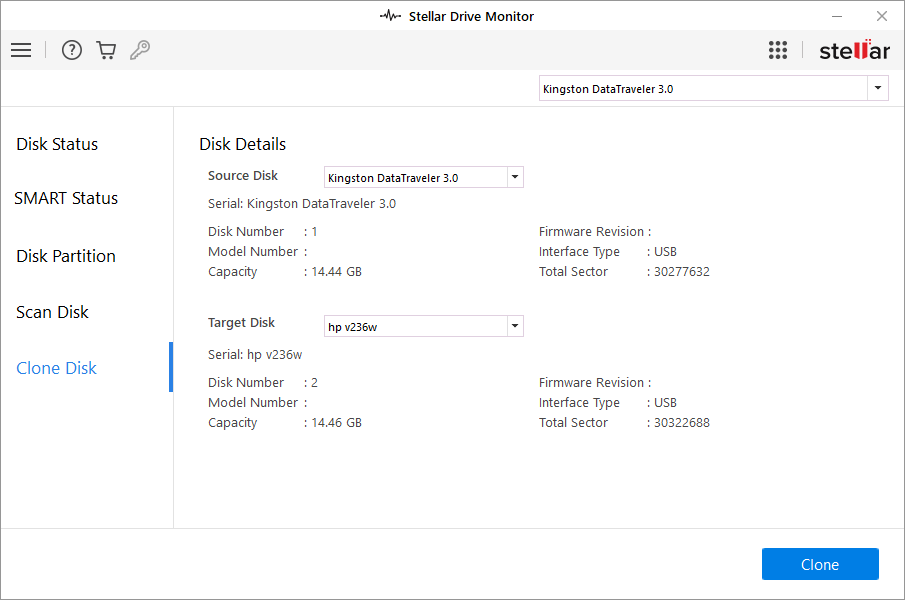Open the hamburger menu
This screenshot has width=905, height=600.
pos(21,50)
